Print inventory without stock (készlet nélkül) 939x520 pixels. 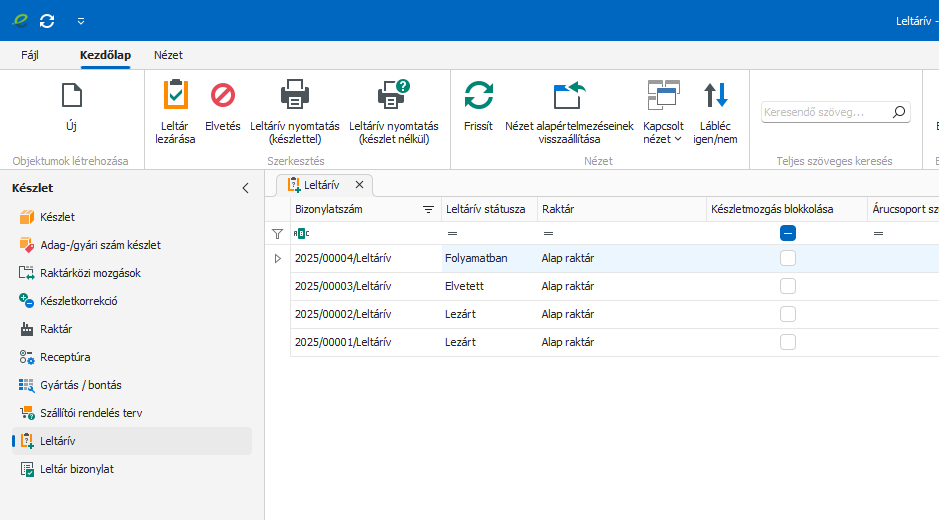tap(393, 96)
